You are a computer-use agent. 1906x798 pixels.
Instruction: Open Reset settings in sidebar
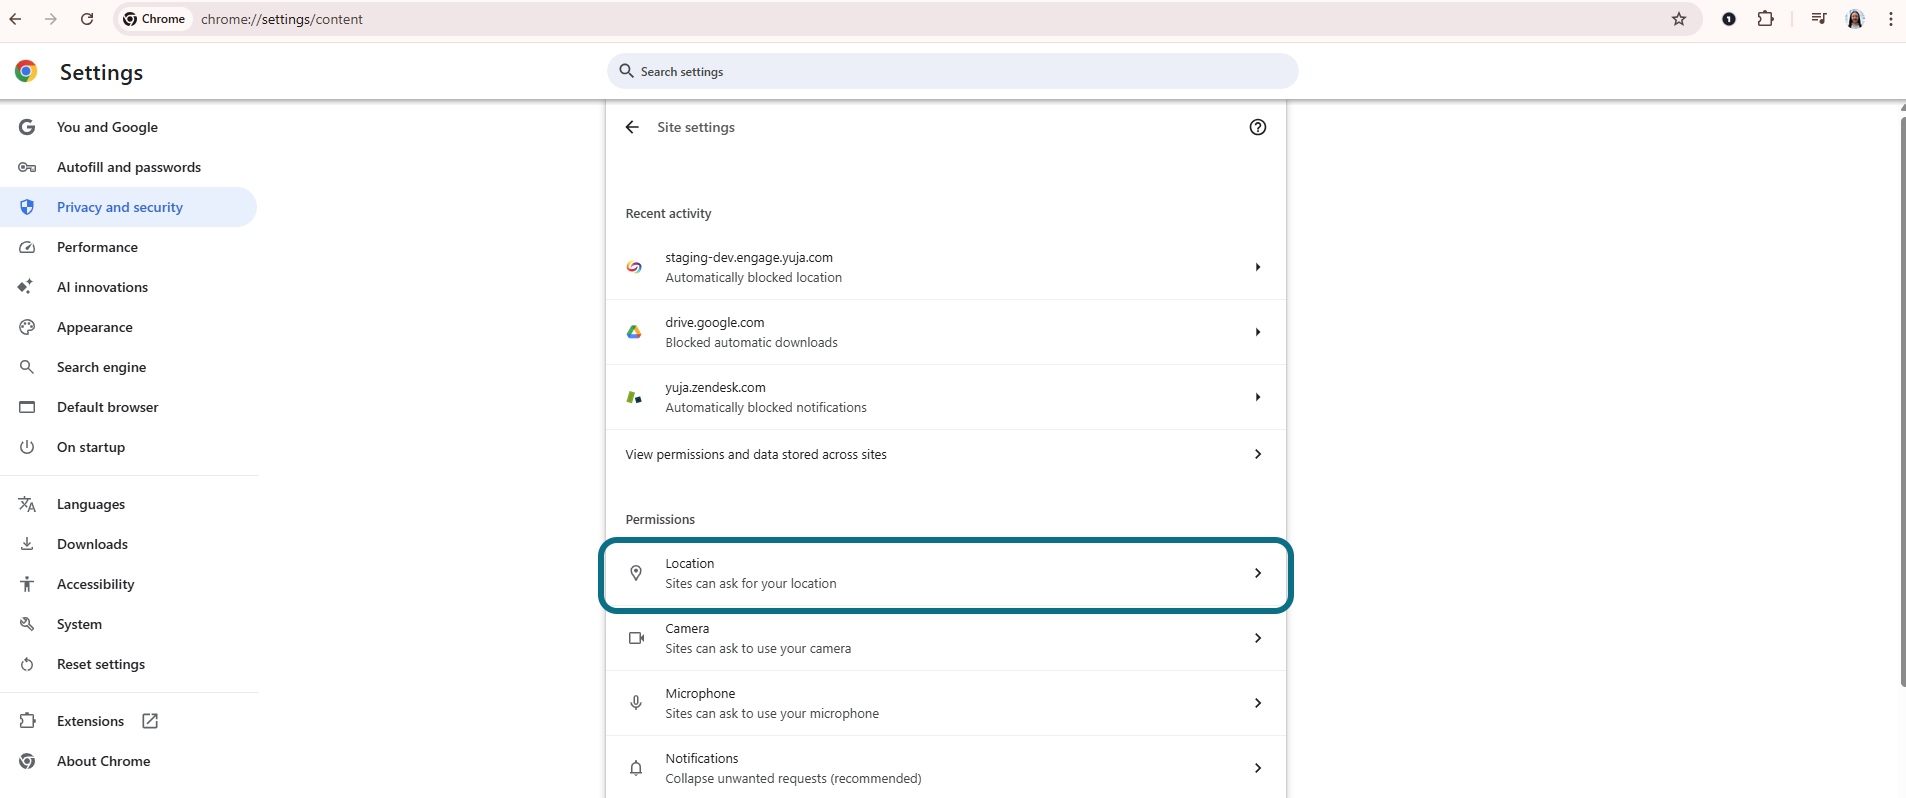tap(128, 664)
